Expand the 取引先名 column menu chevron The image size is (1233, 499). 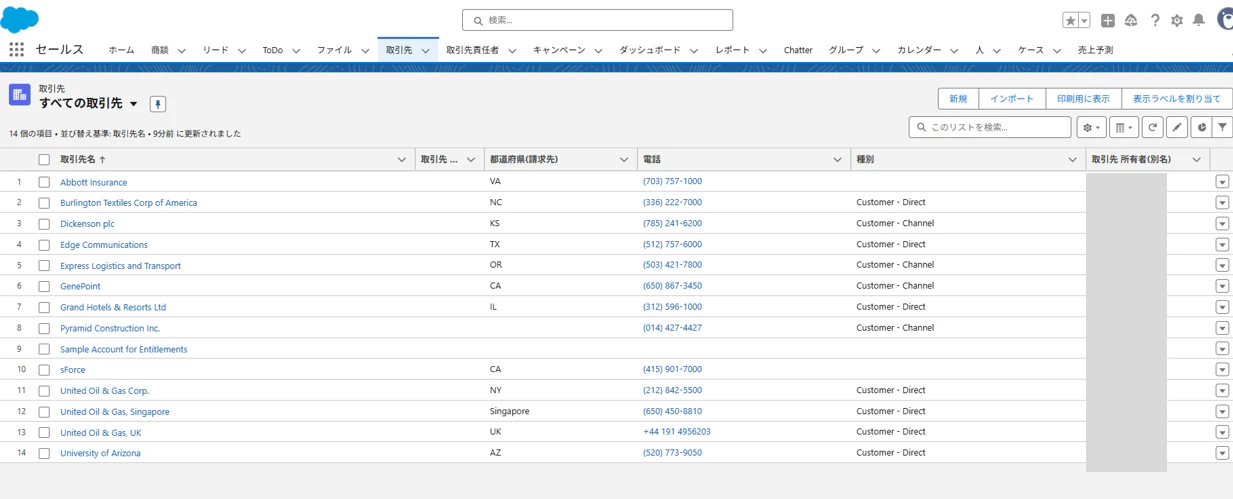click(x=402, y=160)
